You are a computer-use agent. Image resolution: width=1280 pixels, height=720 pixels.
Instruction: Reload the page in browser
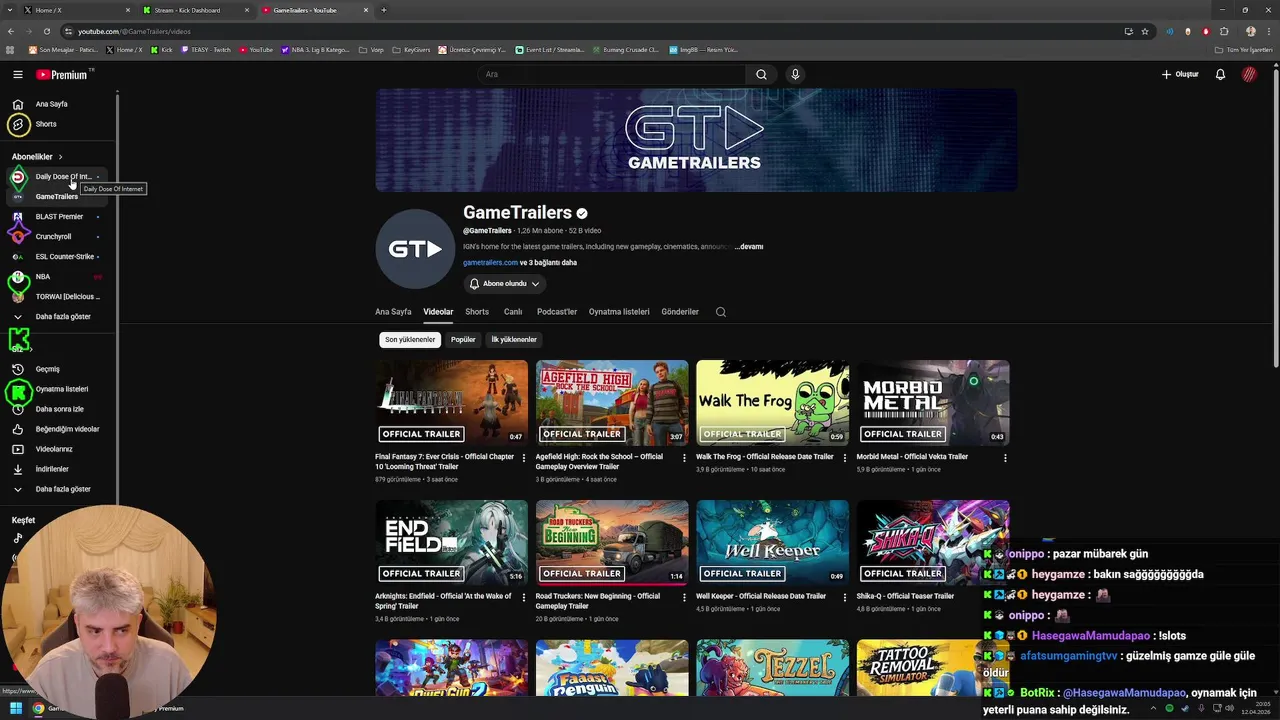pyautogui.click(x=46, y=31)
